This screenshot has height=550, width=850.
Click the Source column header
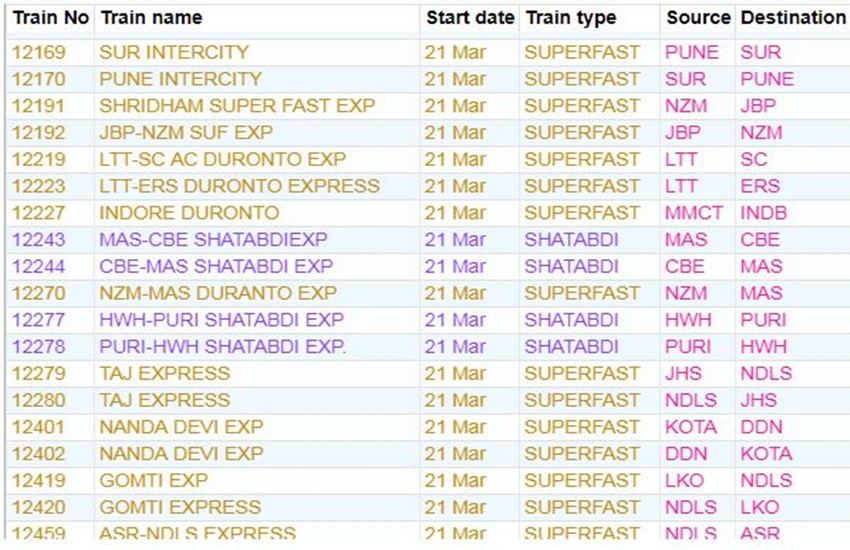[699, 18]
